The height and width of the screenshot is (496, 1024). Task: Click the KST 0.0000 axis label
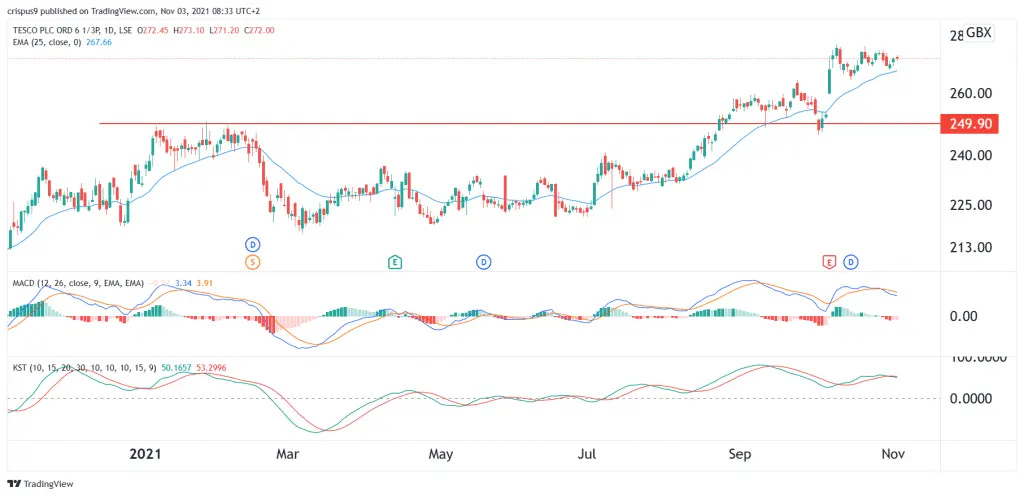coord(970,398)
